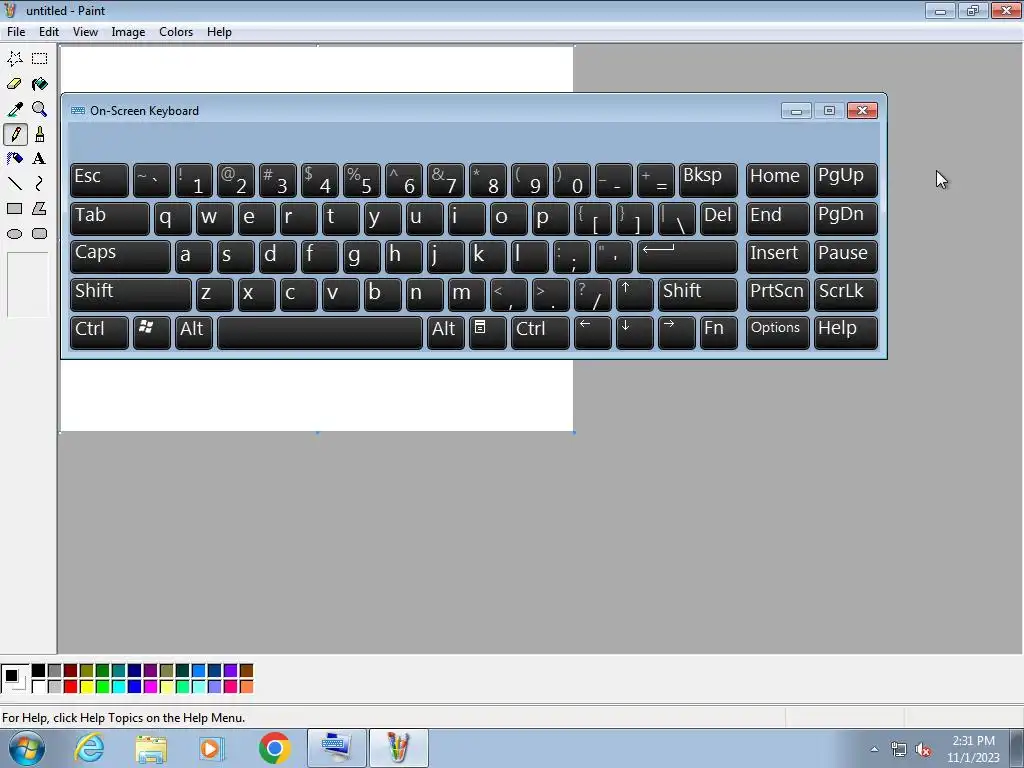
Task: Toggle the right Shift key
Action: 697,295
